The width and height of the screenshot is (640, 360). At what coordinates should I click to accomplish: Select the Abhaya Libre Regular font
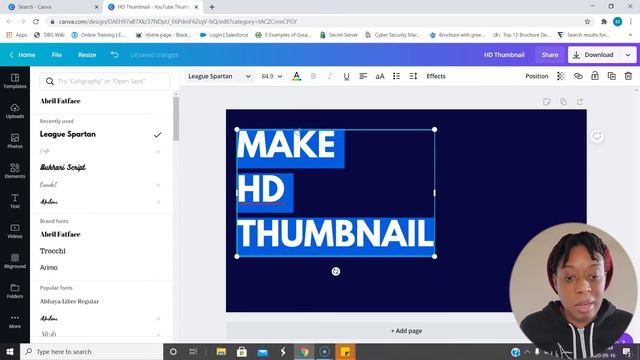pos(69,301)
